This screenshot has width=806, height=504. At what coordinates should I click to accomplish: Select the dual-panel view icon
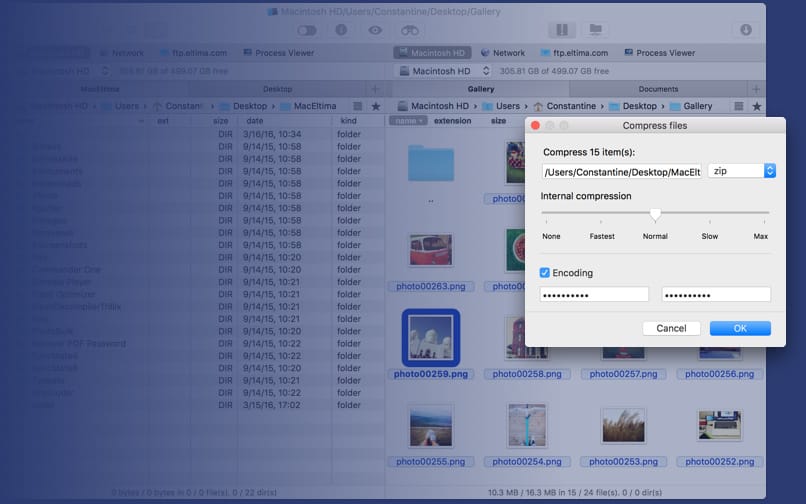click(x=562, y=30)
